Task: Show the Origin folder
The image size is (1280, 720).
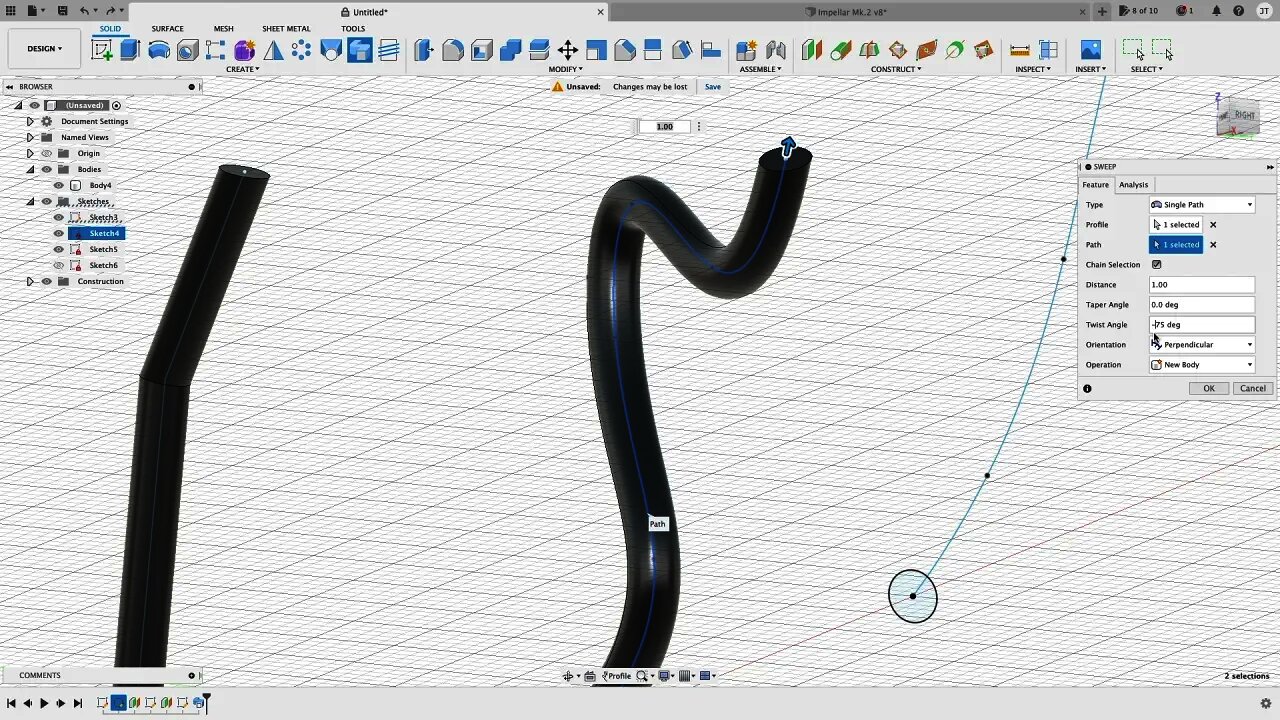Action: pyautogui.click(x=46, y=153)
